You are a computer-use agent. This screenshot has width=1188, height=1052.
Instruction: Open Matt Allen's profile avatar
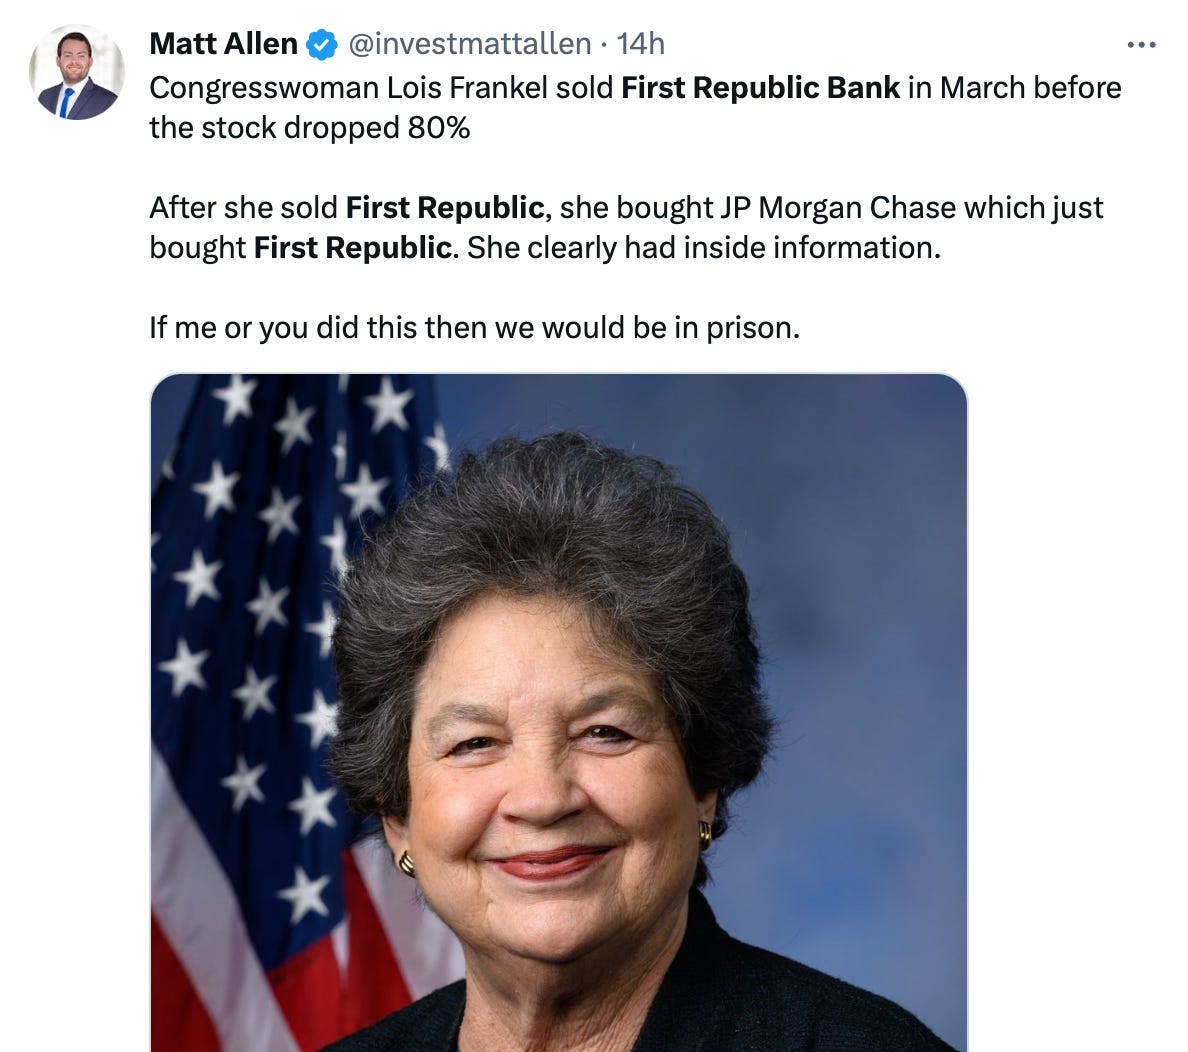[x=78, y=73]
